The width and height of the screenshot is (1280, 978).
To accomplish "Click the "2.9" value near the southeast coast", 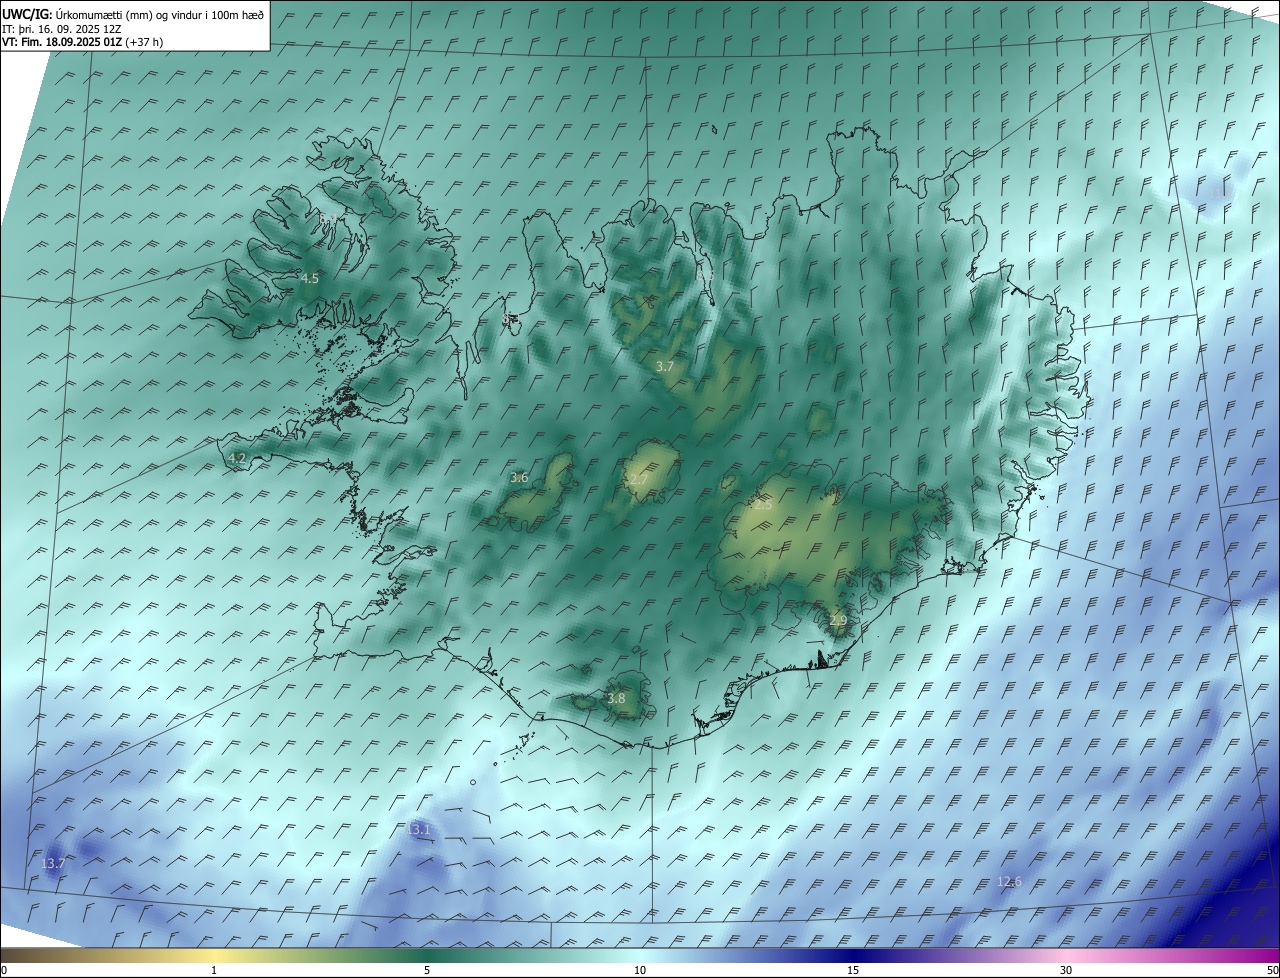I will 838,621.
